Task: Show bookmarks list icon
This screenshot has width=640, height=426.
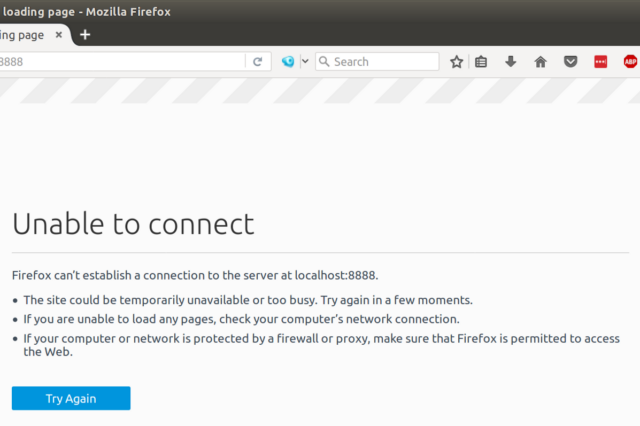Action: click(x=481, y=62)
